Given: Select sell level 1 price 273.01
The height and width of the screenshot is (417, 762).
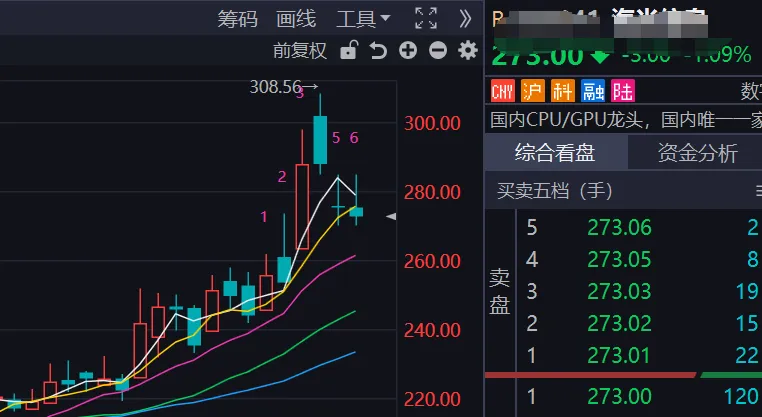Looking at the screenshot, I should tap(619, 356).
